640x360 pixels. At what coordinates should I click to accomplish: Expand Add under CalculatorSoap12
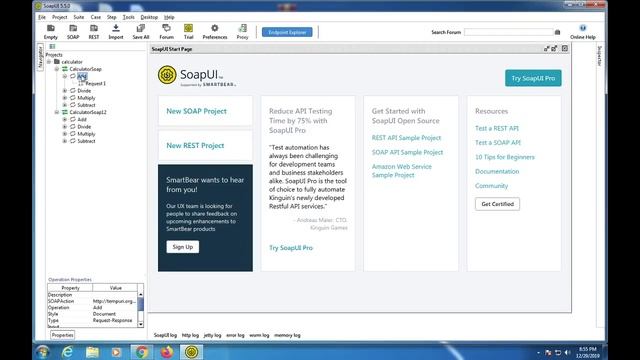(64, 120)
